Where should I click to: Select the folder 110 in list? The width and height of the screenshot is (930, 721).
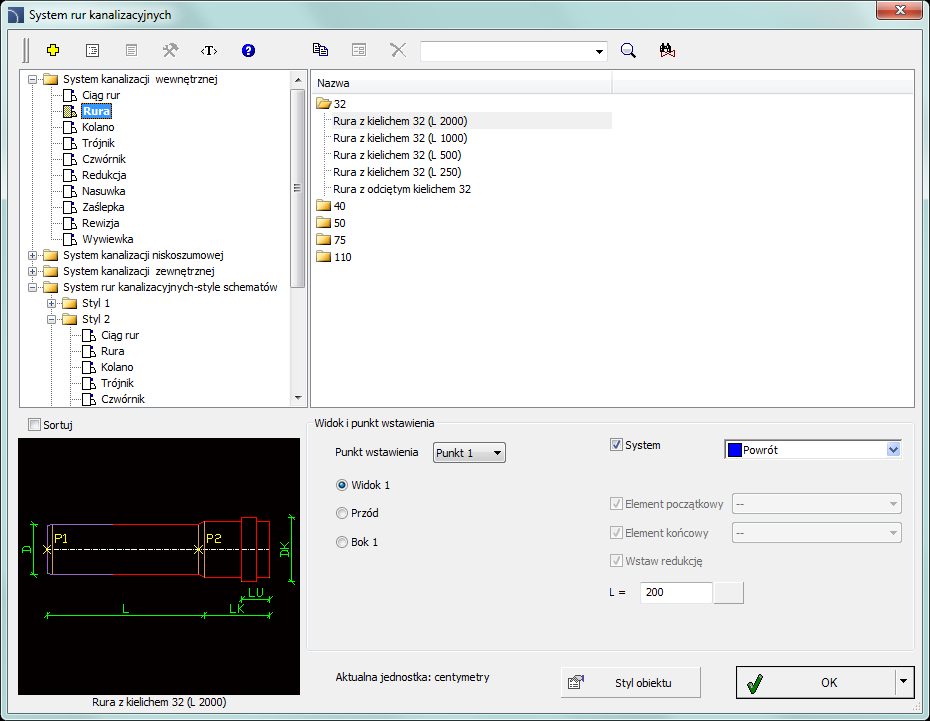tap(334, 257)
